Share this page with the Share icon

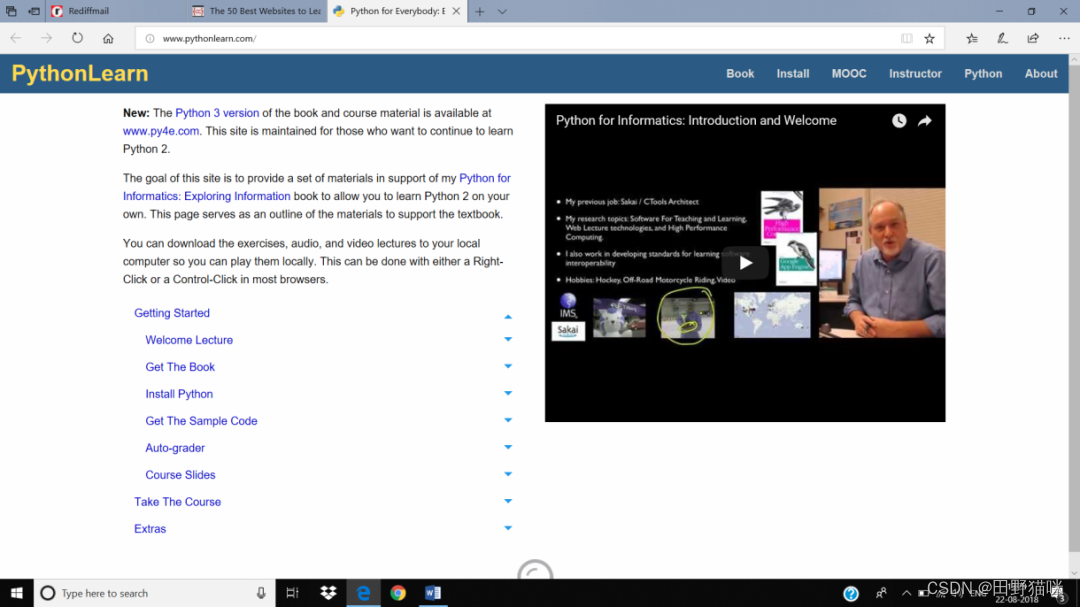click(x=1032, y=39)
